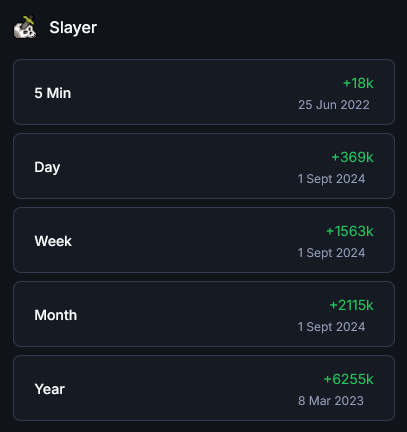407x432 pixels.
Task: Click the +6255k gained value
Action: 348,379
